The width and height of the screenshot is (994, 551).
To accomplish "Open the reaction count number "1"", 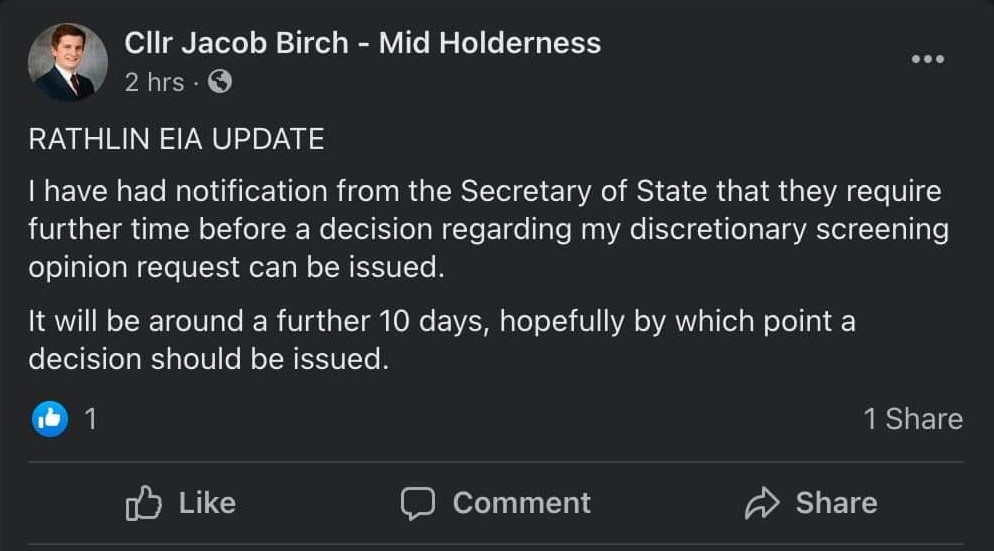I will (90, 419).
